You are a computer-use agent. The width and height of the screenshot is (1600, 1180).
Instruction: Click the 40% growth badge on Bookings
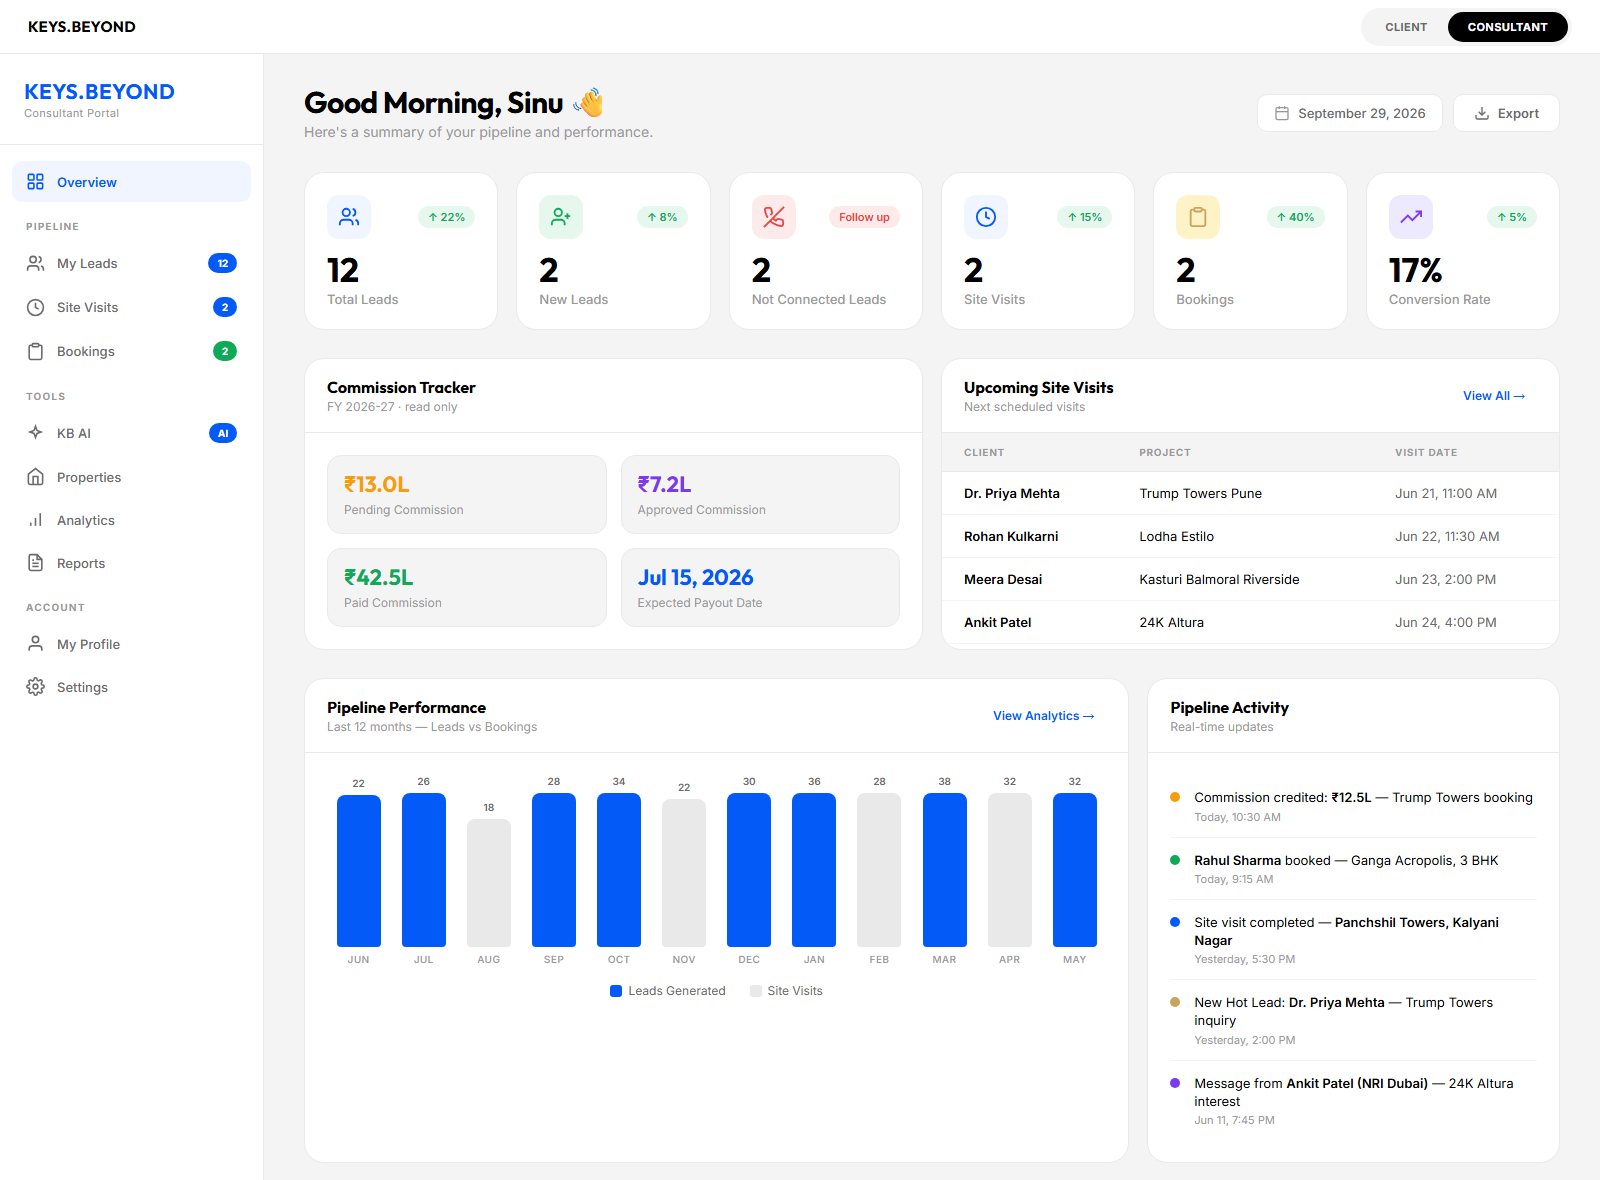pos(1295,217)
